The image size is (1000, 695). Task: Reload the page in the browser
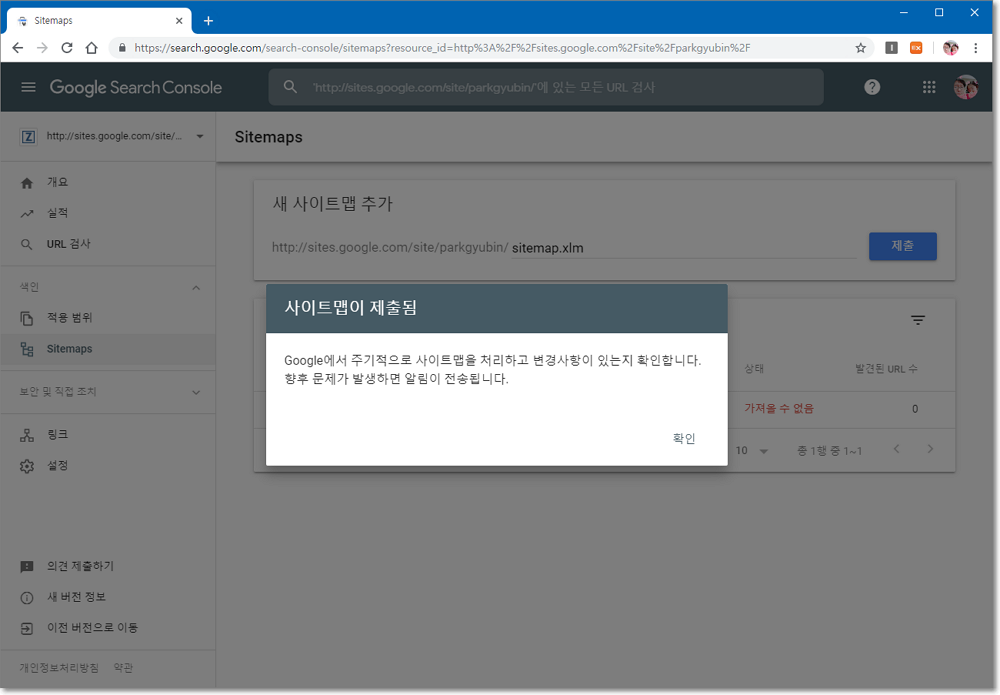click(x=67, y=47)
